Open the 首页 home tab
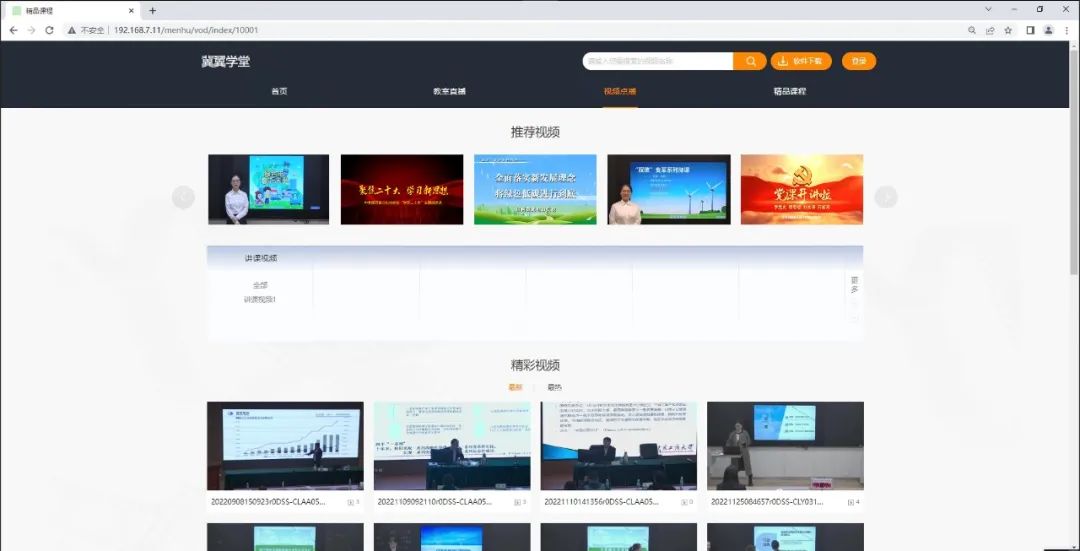The height and width of the screenshot is (551, 1080). [x=279, y=91]
